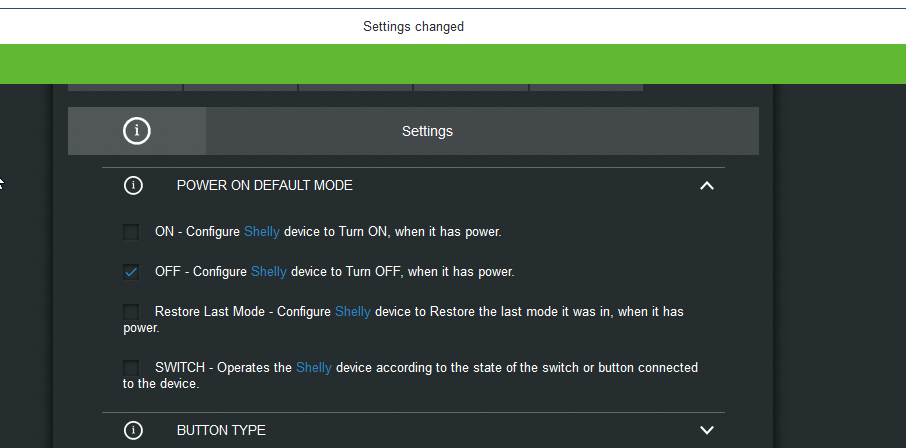
Task: Click the POWER ON DEFAULT MODE heading text
Action: pyautogui.click(x=265, y=186)
